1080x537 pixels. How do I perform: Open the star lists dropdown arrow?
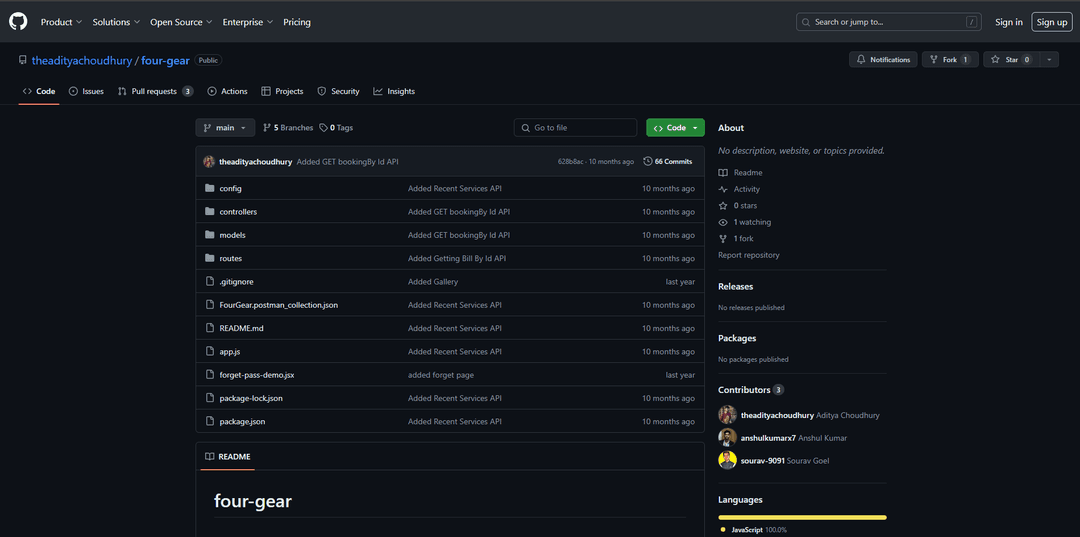(x=1049, y=60)
